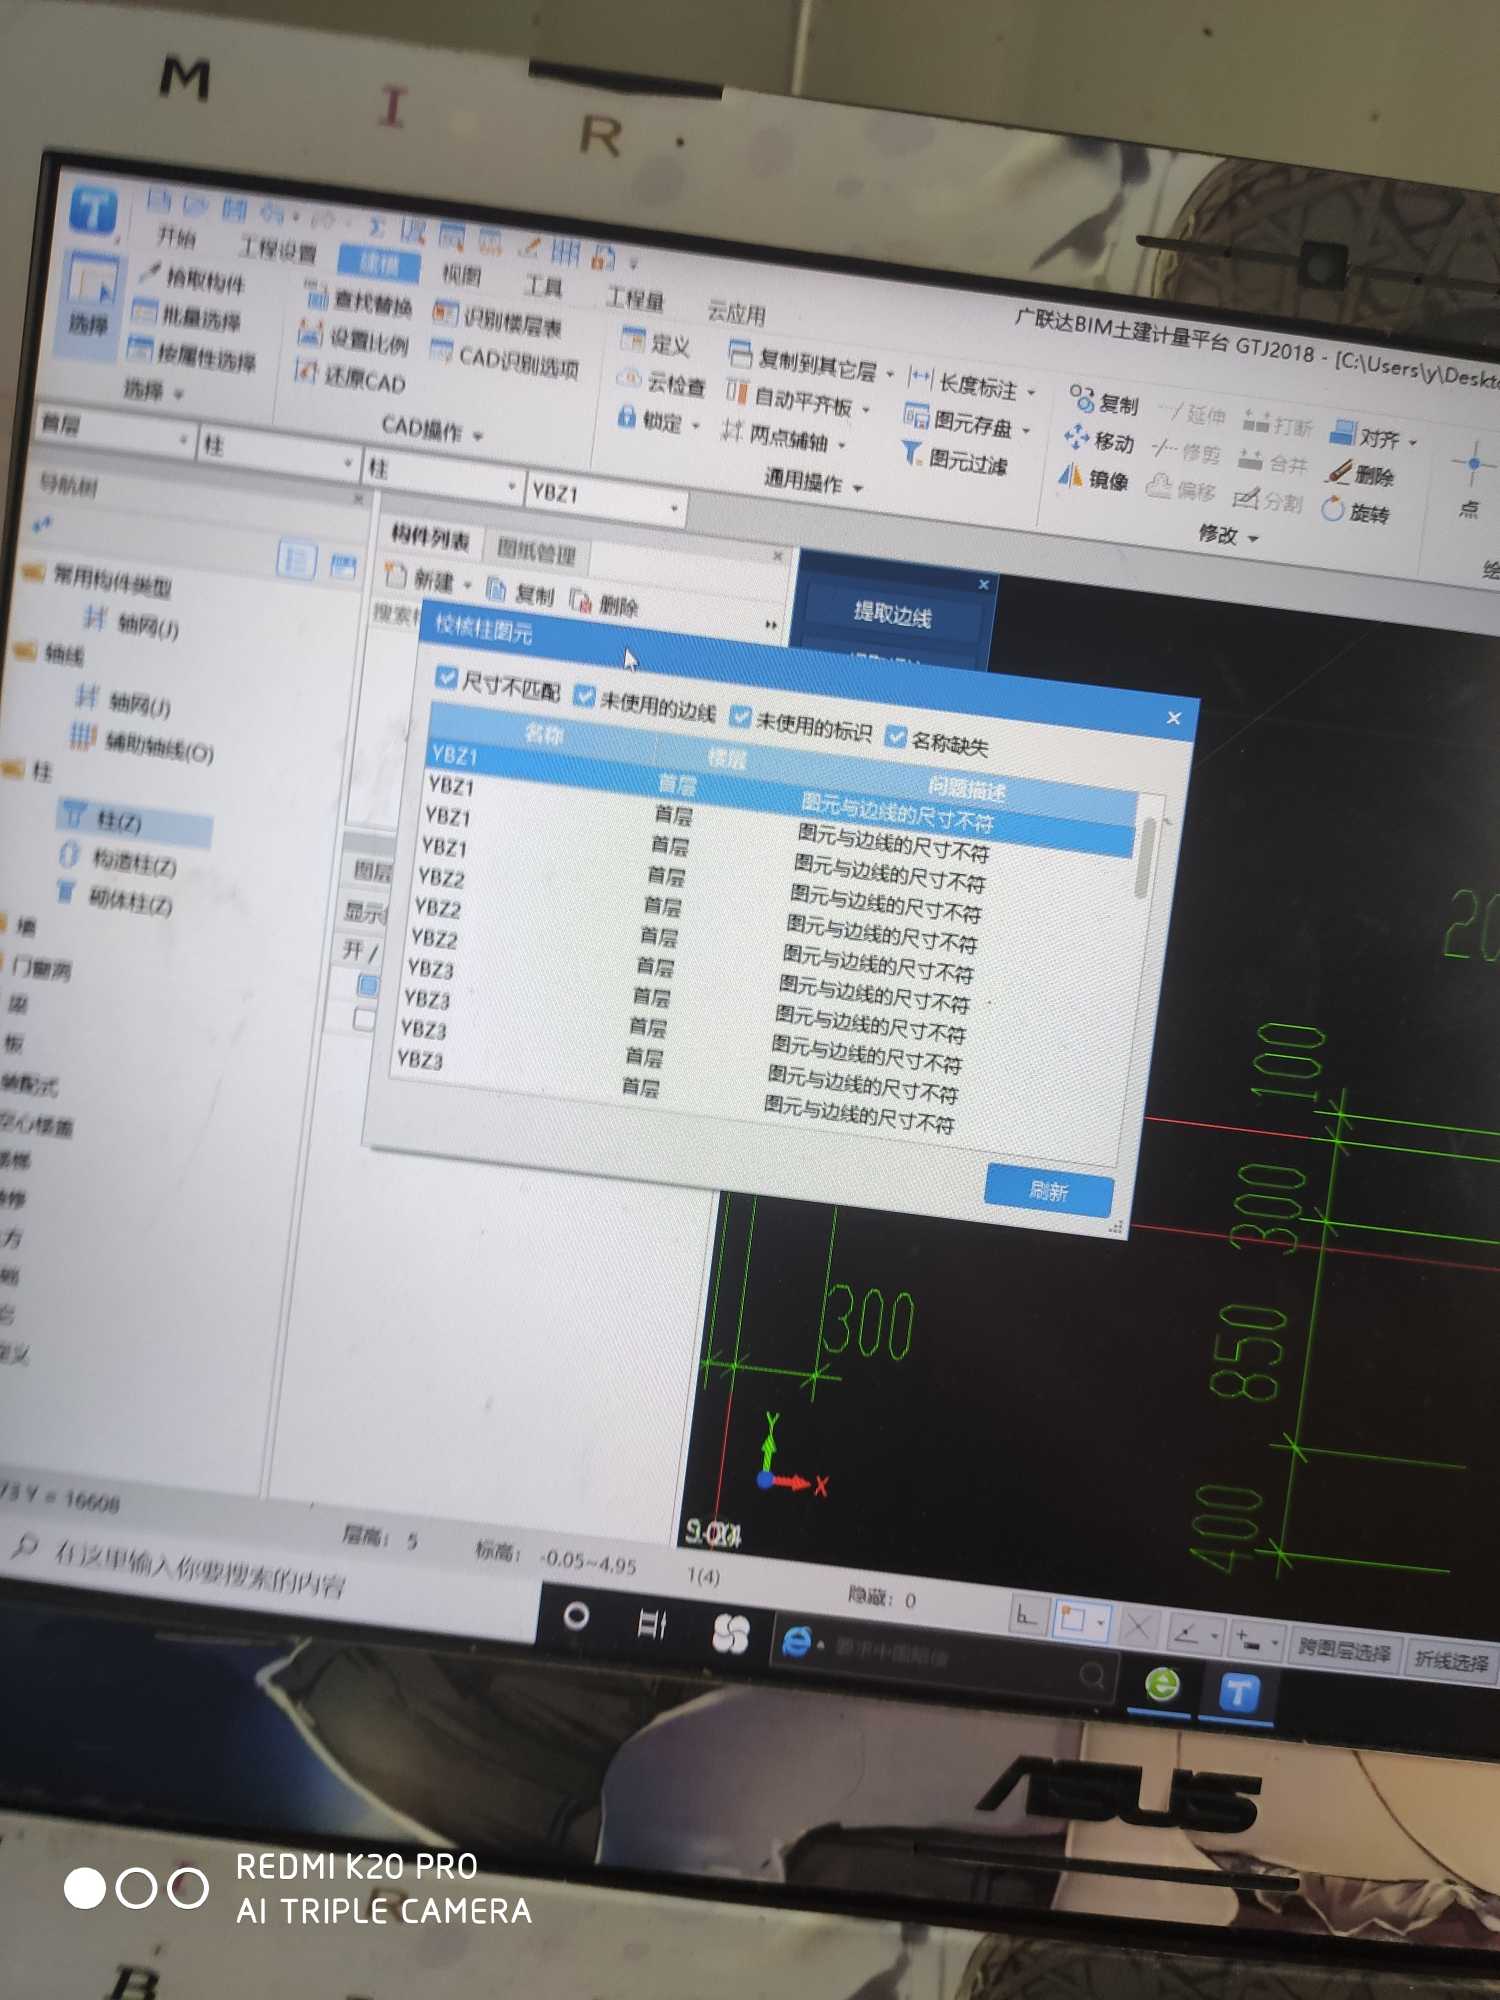Open the 锁定 dropdown arrow
Screen dimensions: 1500x2000
[695, 427]
